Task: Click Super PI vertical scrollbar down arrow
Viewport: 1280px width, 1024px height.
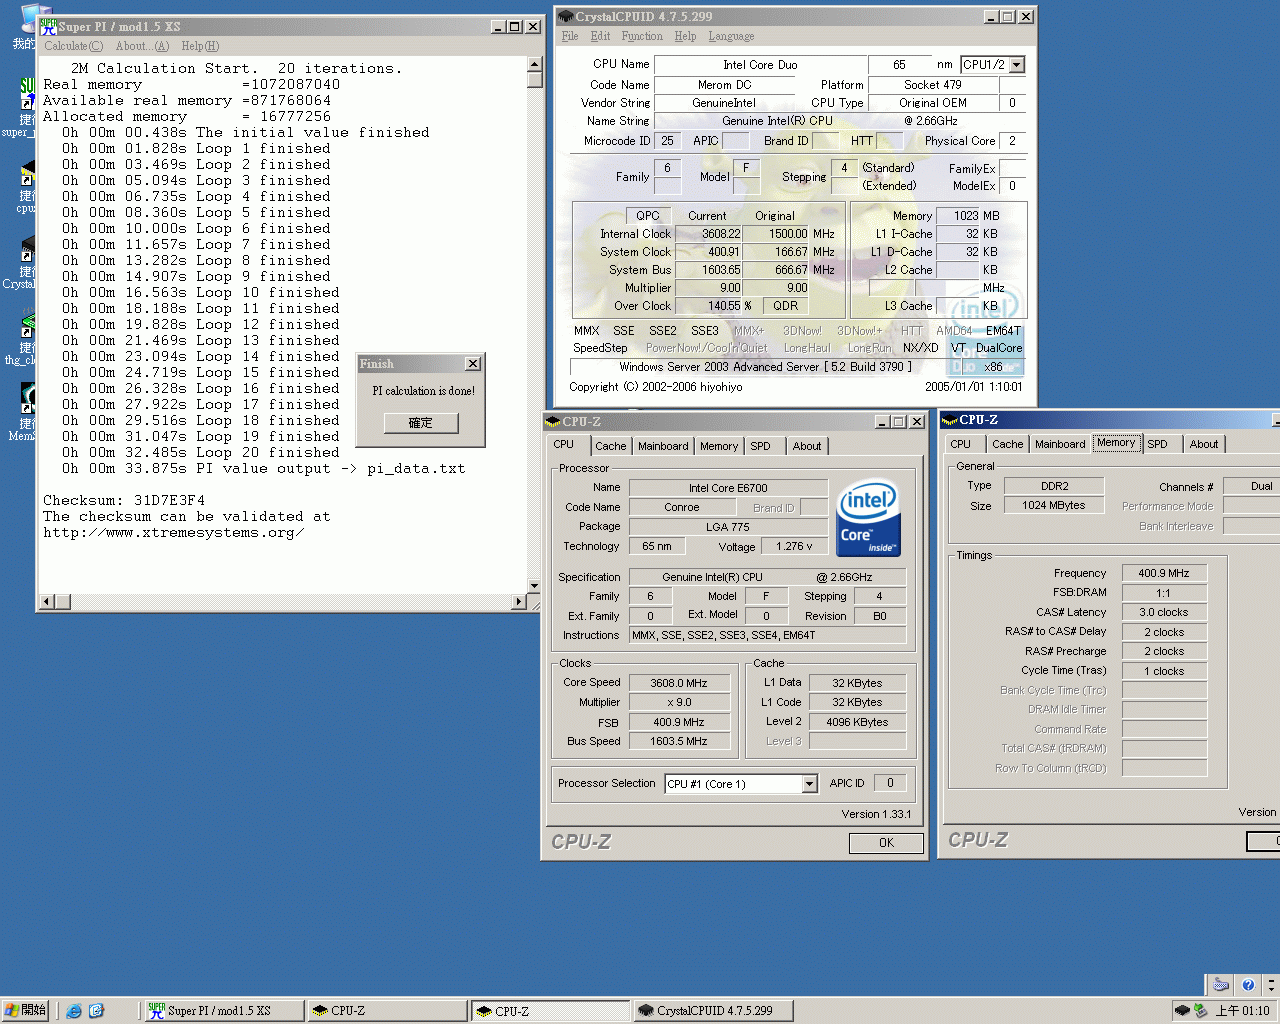Action: pyautogui.click(x=535, y=587)
